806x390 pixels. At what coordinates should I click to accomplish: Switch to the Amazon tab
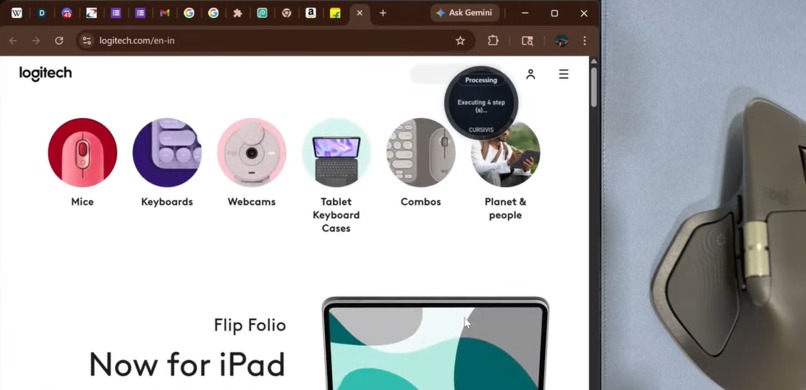(x=310, y=13)
